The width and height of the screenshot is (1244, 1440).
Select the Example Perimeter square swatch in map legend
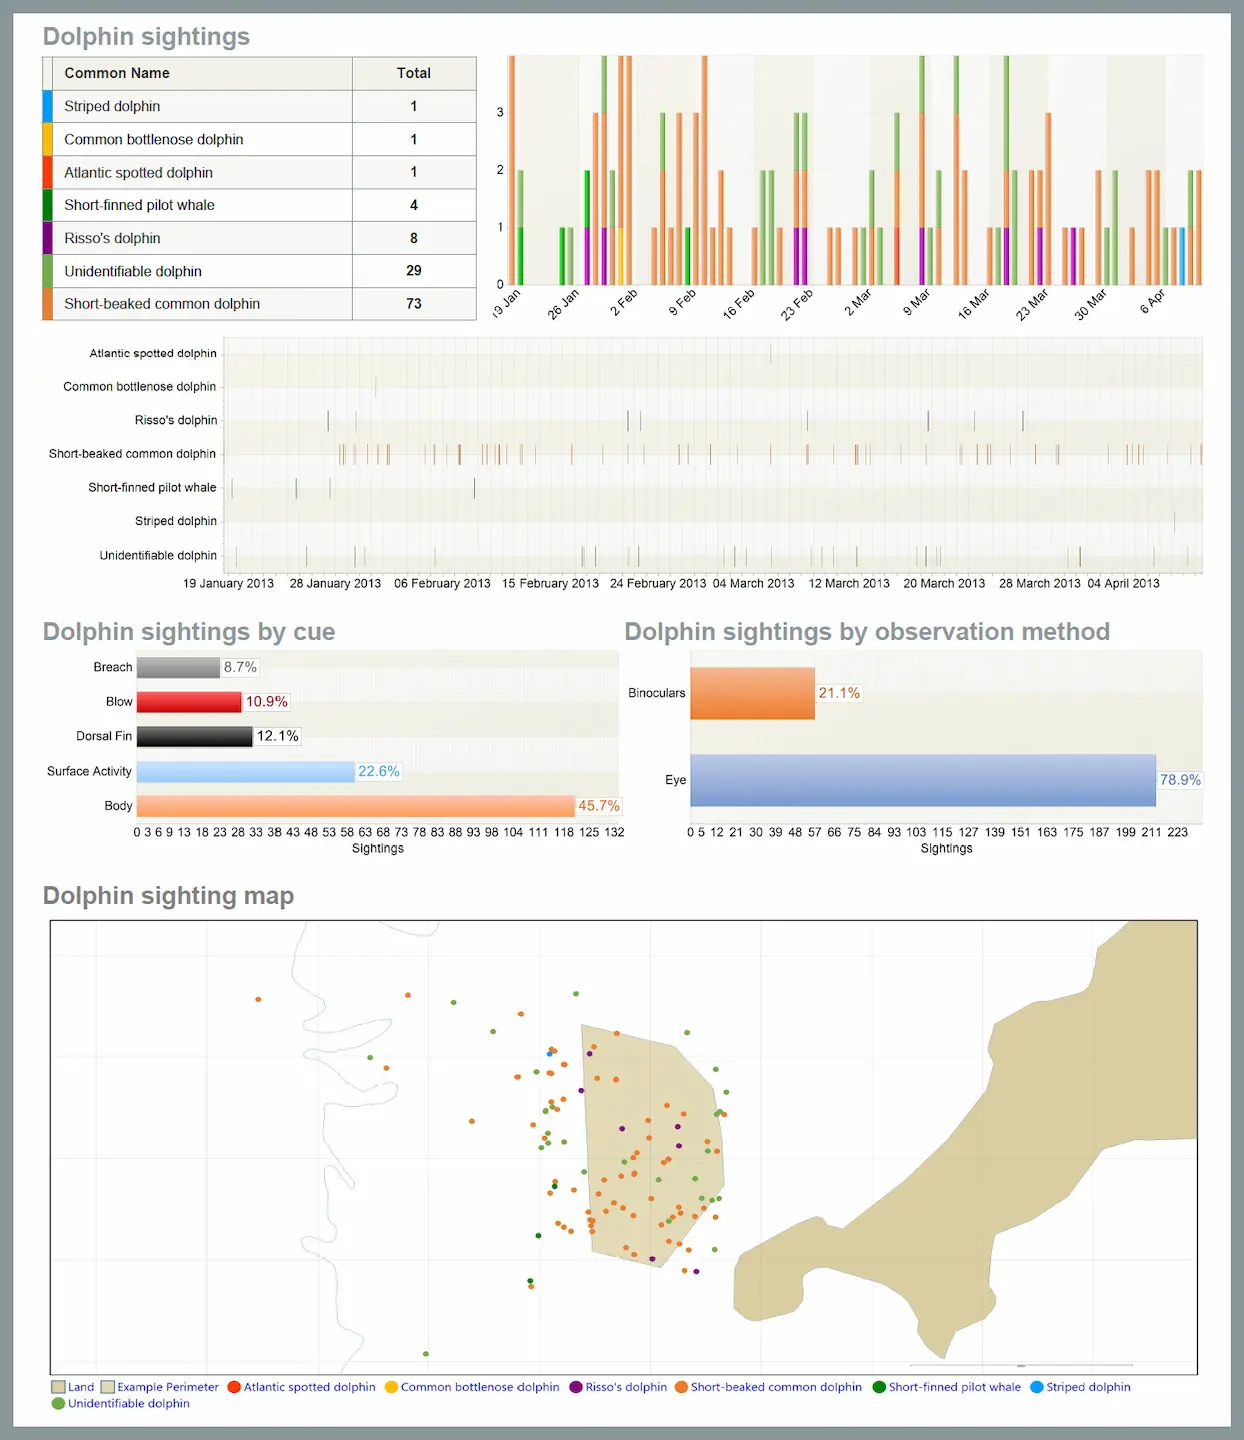107,1387
